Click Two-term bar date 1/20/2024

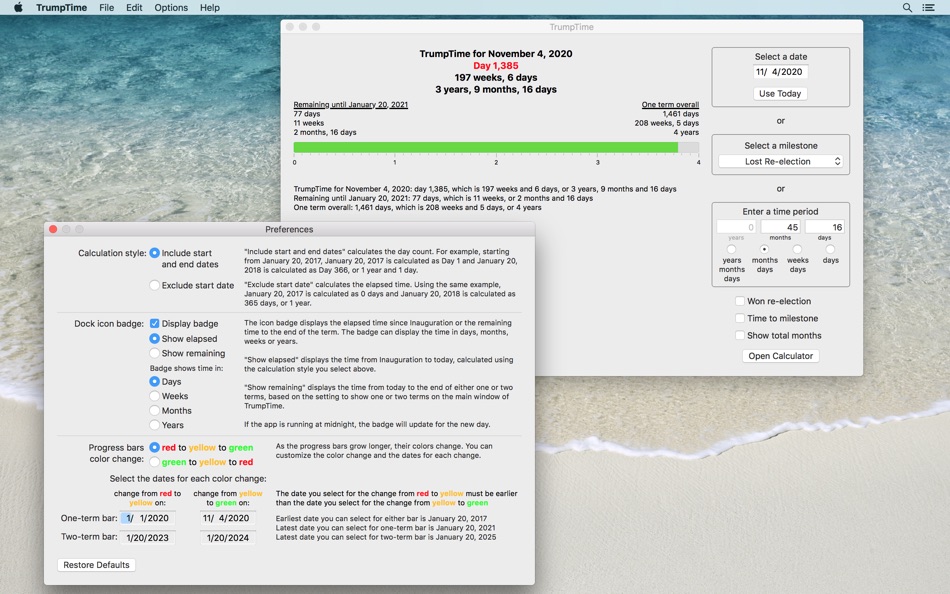click(x=227, y=538)
